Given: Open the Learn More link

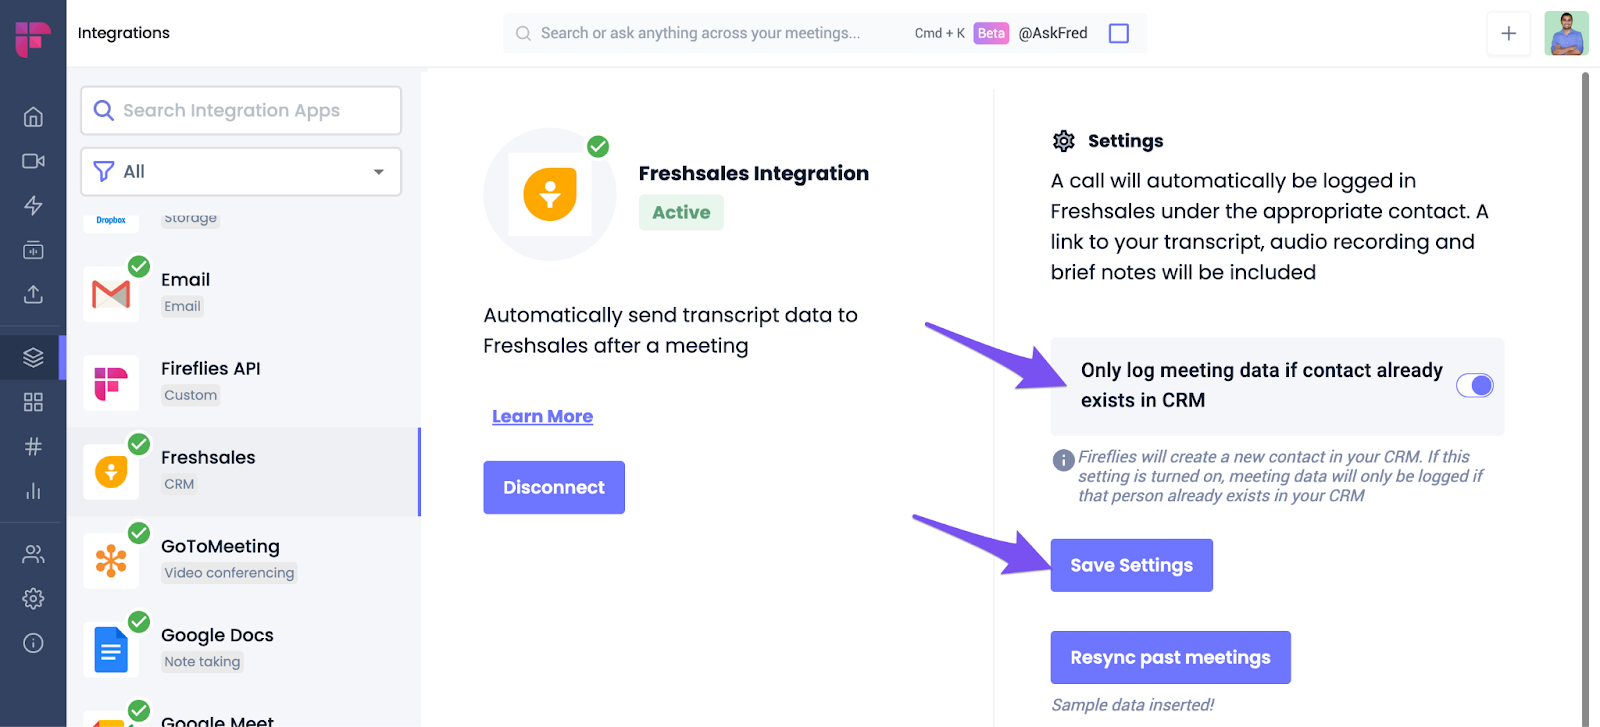Looking at the screenshot, I should [x=542, y=416].
